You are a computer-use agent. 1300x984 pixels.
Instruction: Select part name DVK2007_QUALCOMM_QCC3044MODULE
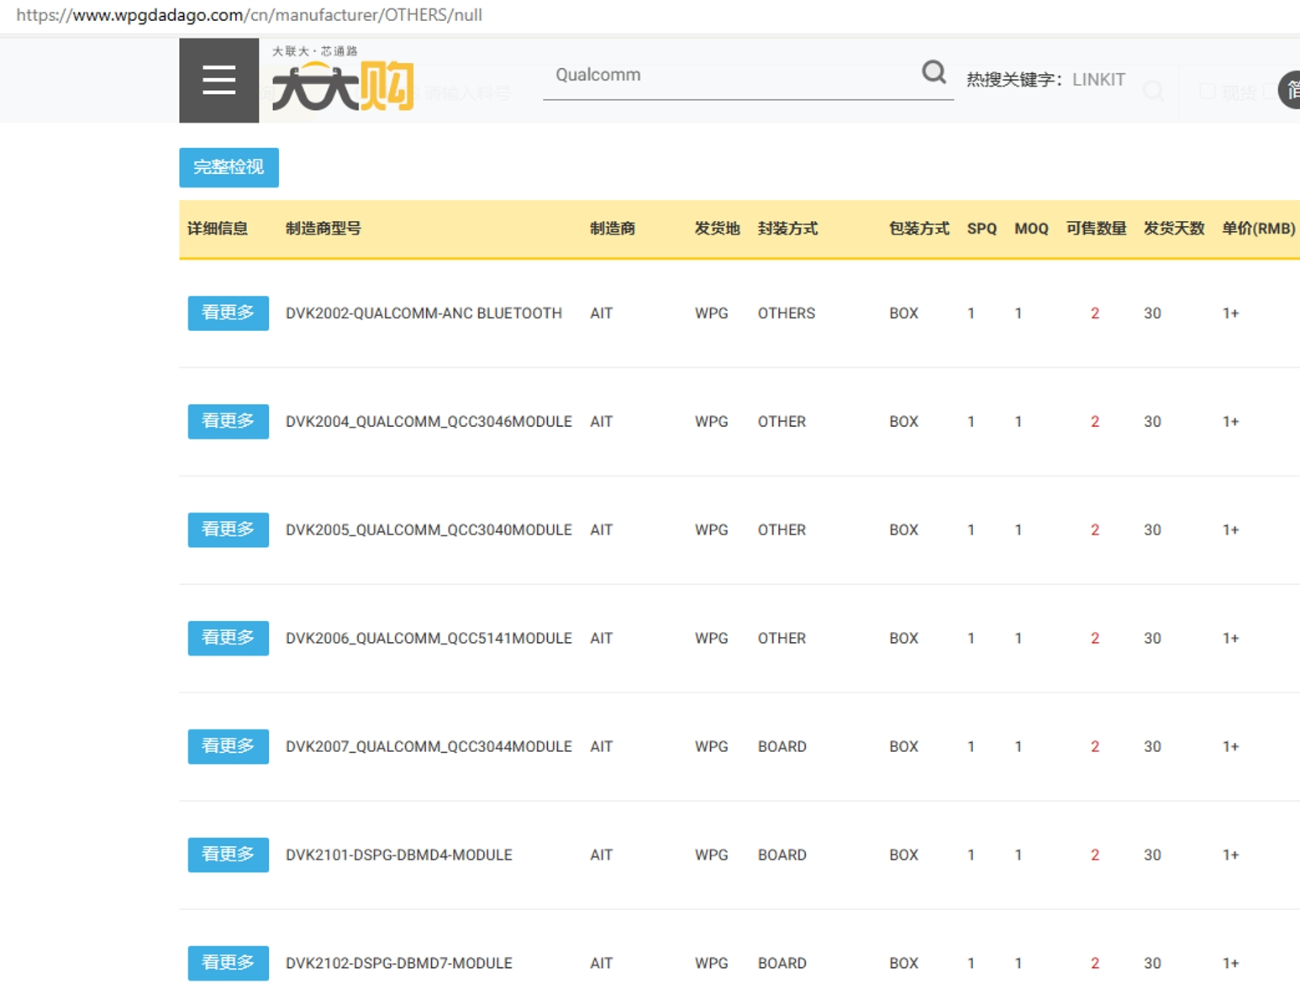(x=429, y=747)
